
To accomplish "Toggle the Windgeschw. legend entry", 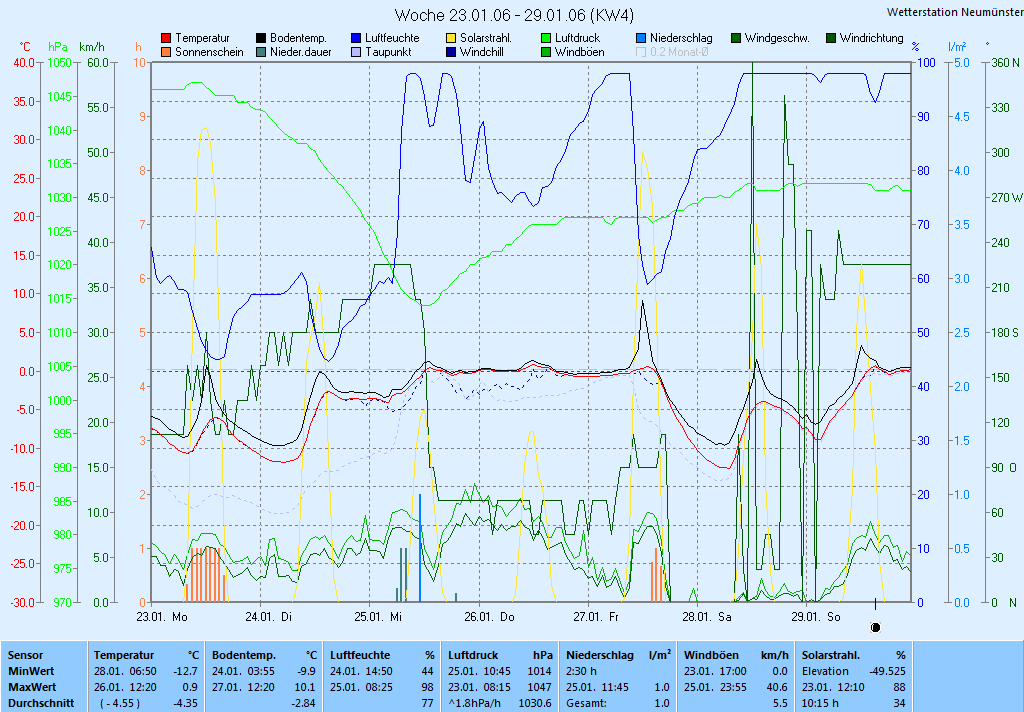I will [770, 38].
